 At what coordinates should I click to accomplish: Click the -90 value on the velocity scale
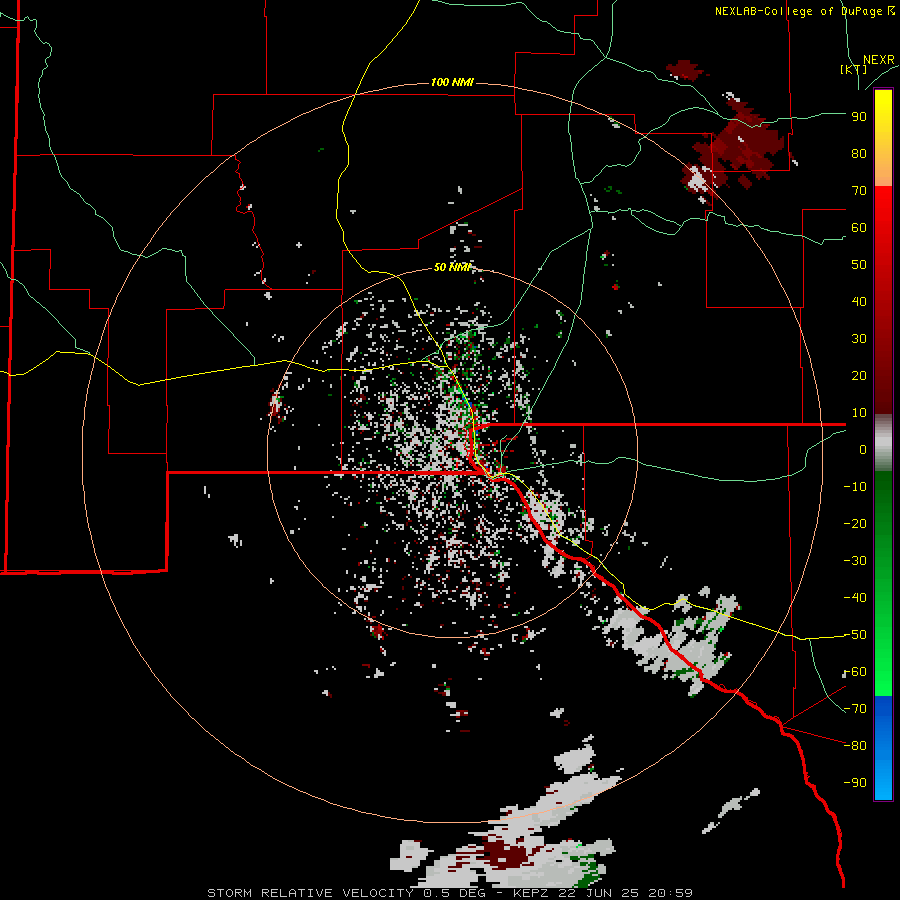point(855,783)
